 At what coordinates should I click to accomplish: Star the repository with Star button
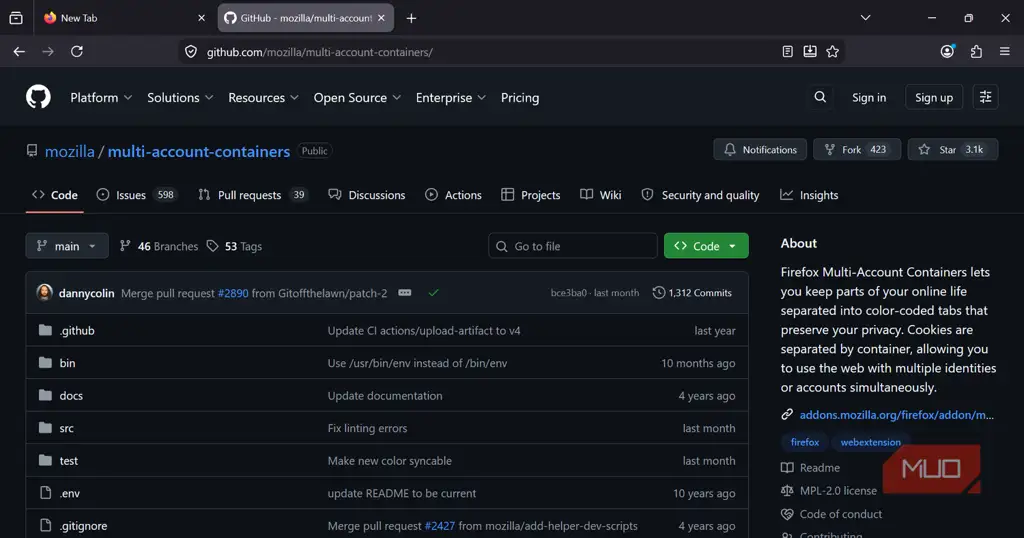pyautogui.click(x=953, y=150)
